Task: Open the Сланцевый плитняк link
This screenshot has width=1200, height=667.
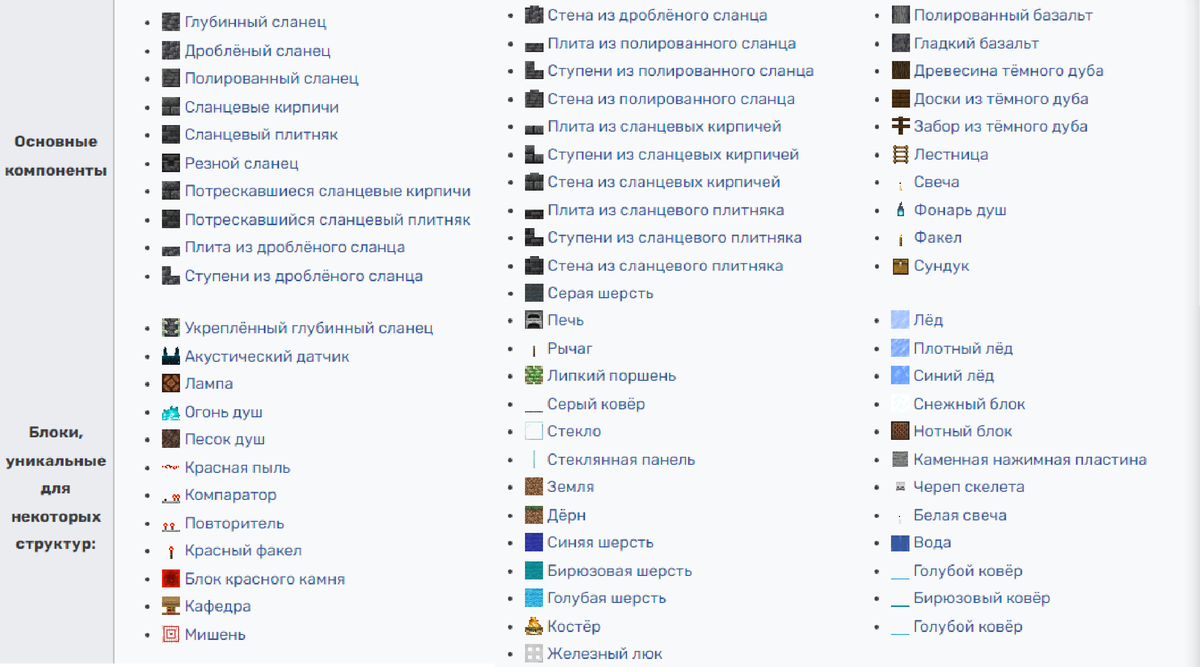Action: click(x=261, y=134)
